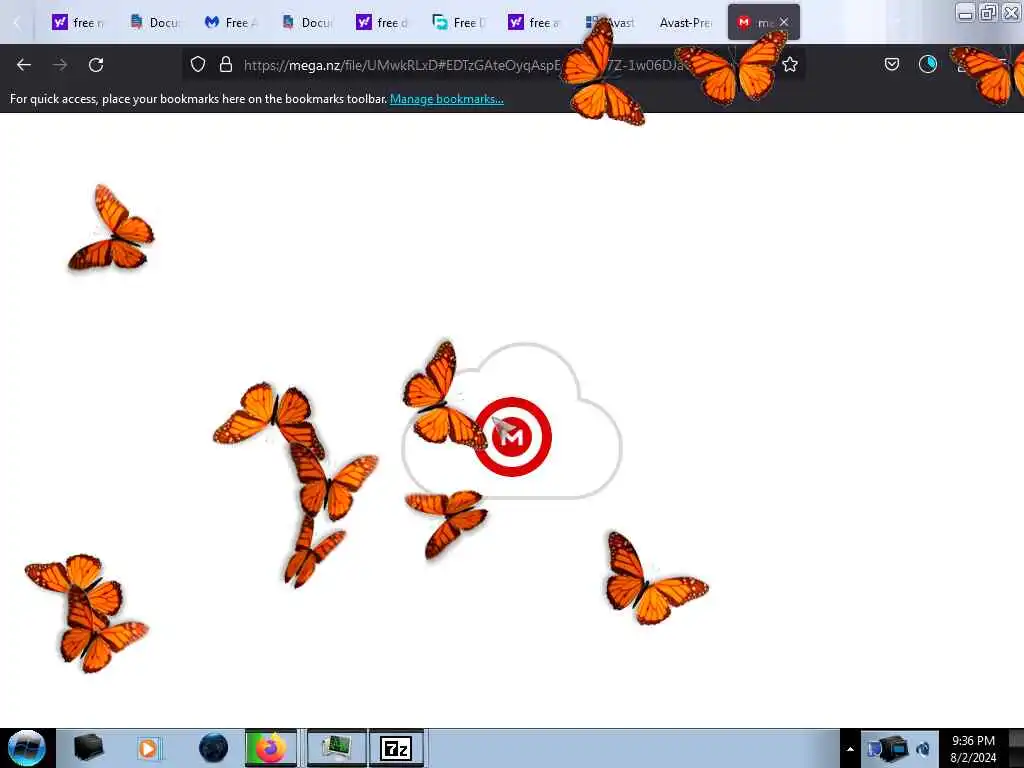Switch to the 'Avast-Pre' tab
Image resolution: width=1024 pixels, height=768 pixels.
(685, 22)
